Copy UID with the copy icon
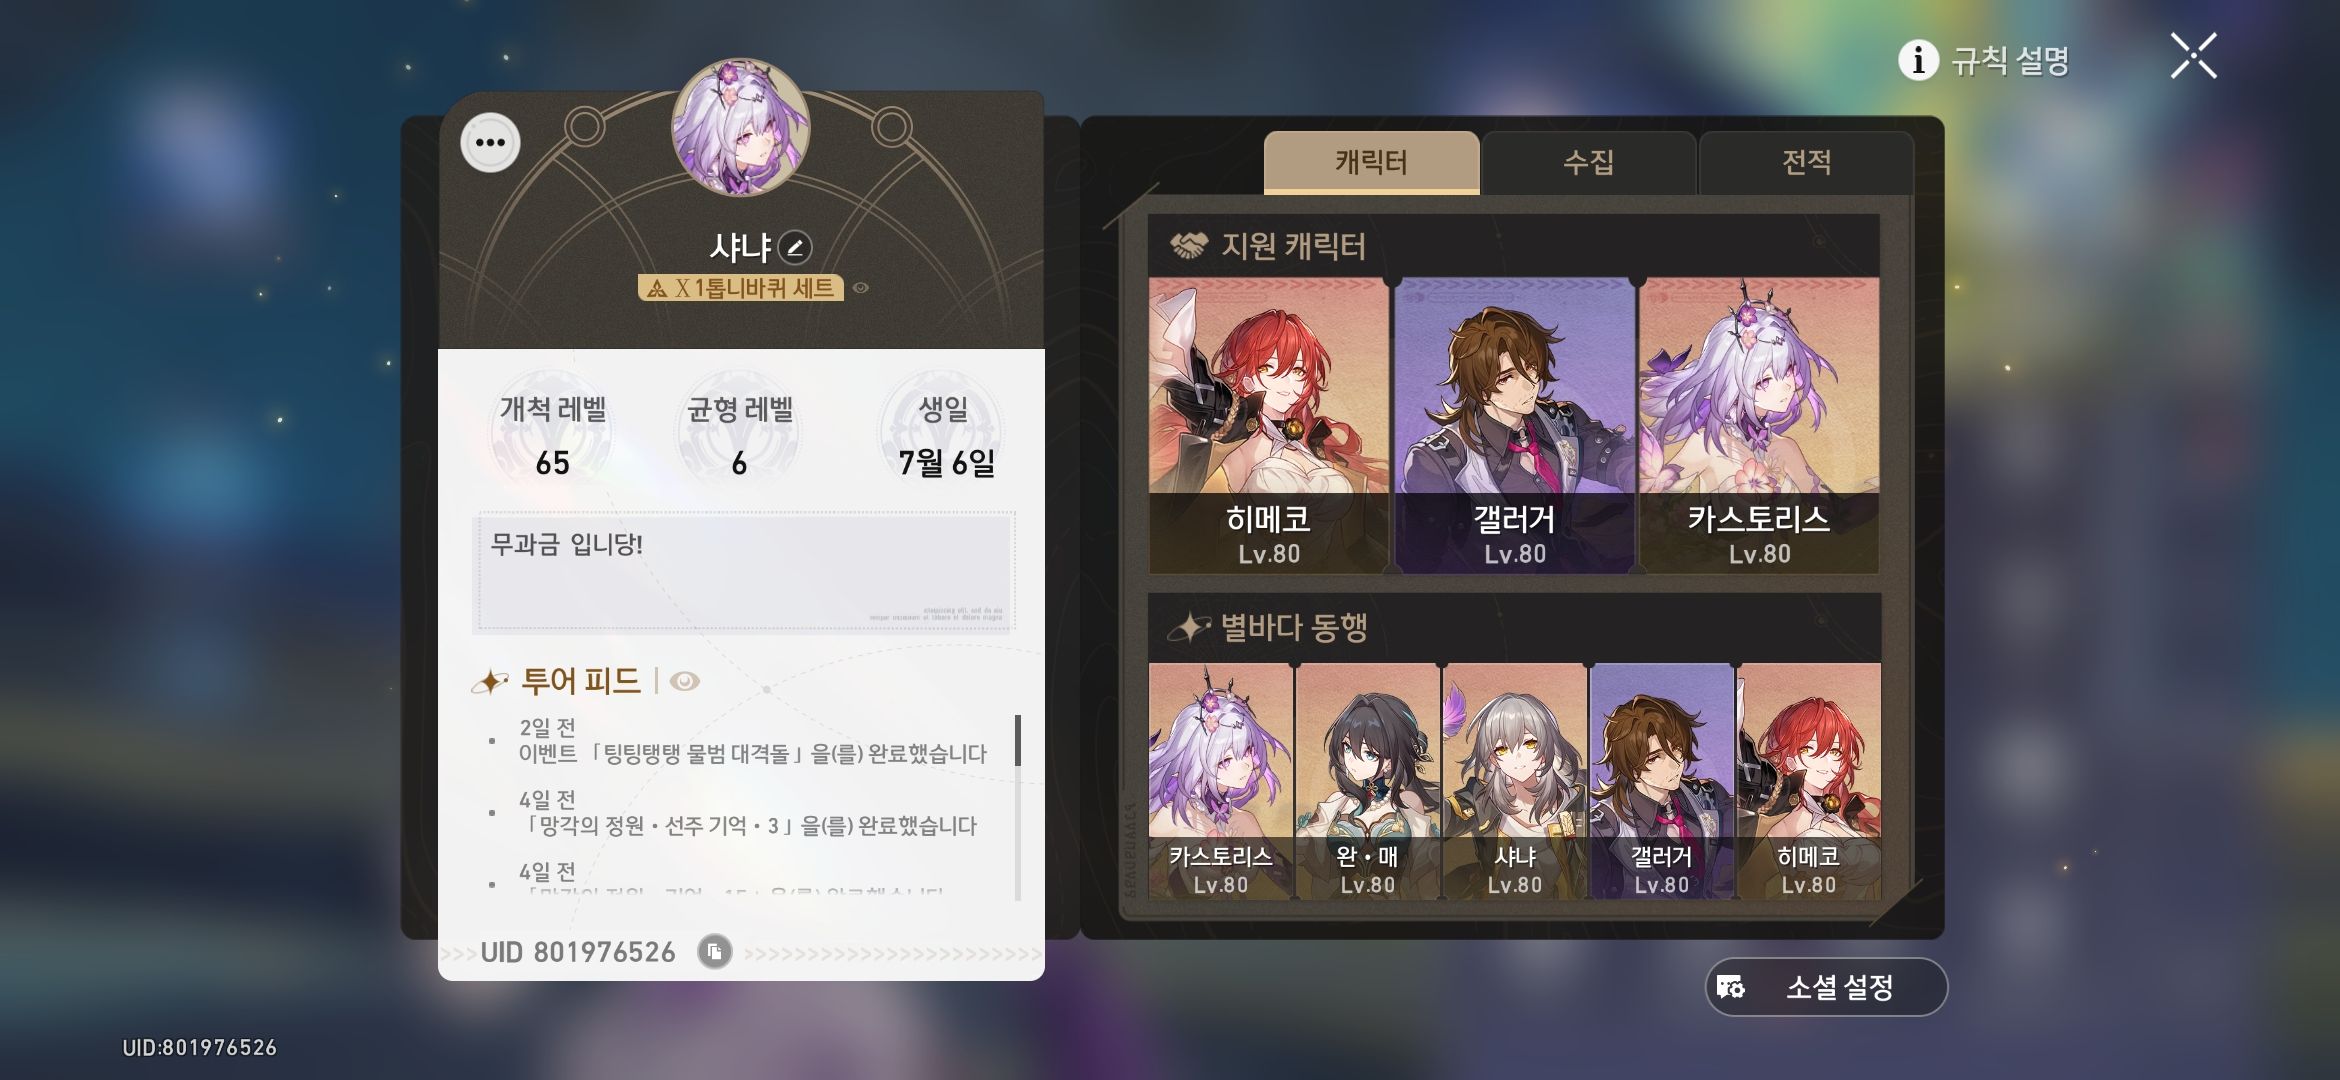 point(714,951)
